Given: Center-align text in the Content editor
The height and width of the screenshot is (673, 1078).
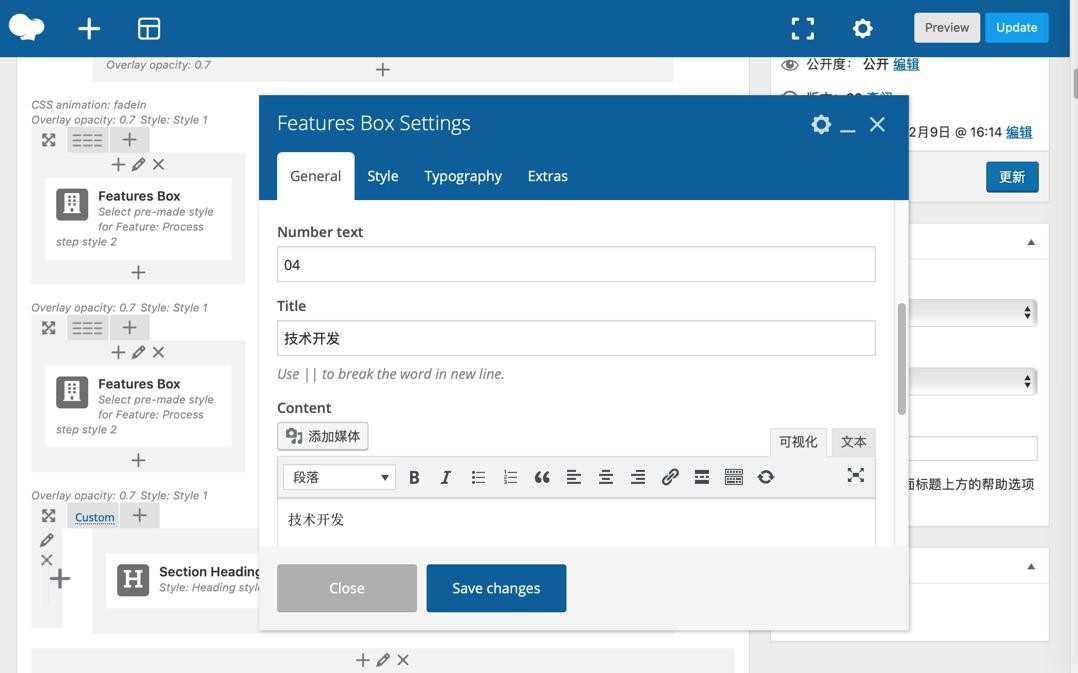Looking at the screenshot, I should coord(606,477).
